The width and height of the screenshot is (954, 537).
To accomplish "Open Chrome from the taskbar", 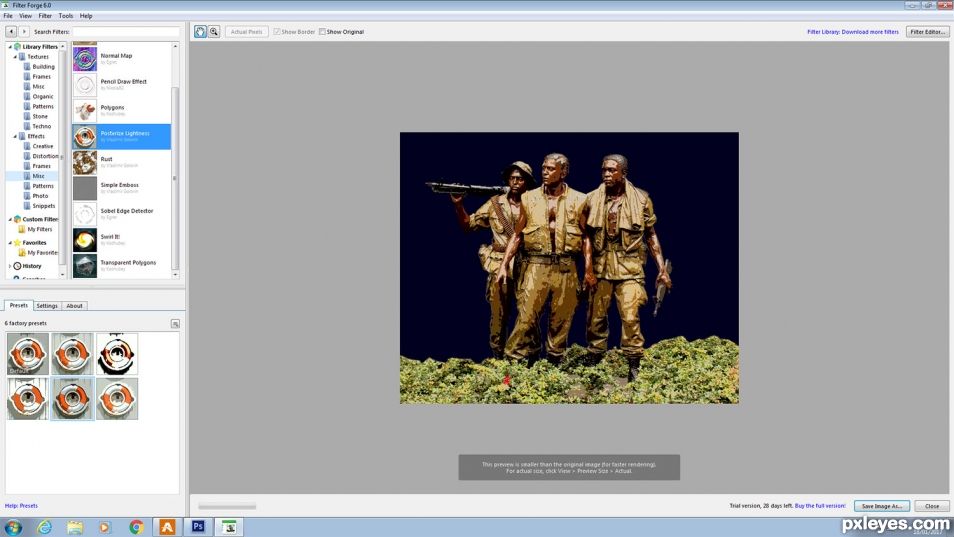I will (136, 527).
